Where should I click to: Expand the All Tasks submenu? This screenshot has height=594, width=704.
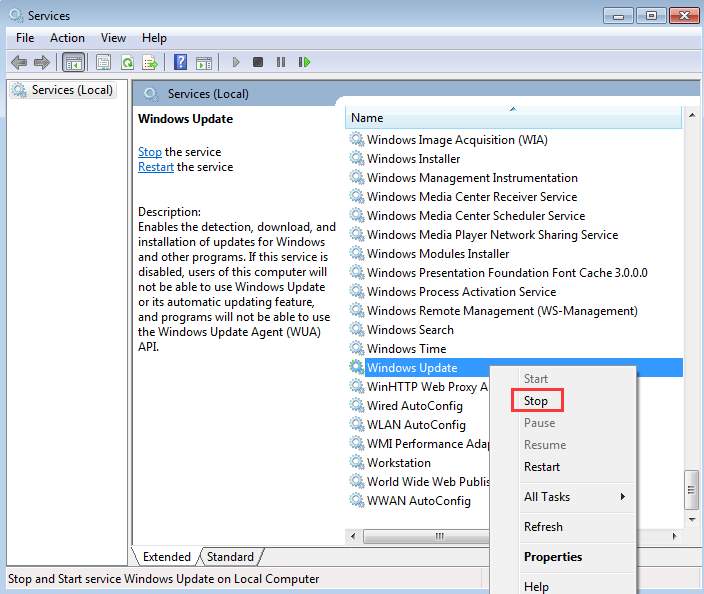pyautogui.click(x=575, y=497)
